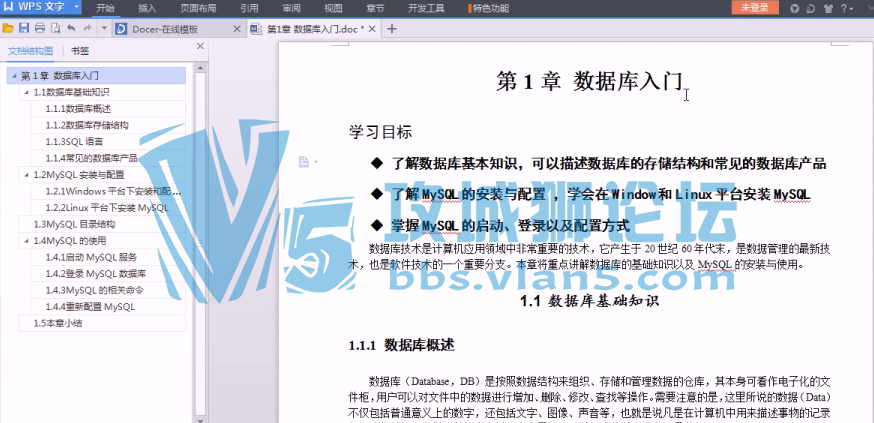
Task: Click the orange 未登录 login button
Action: (755, 7)
